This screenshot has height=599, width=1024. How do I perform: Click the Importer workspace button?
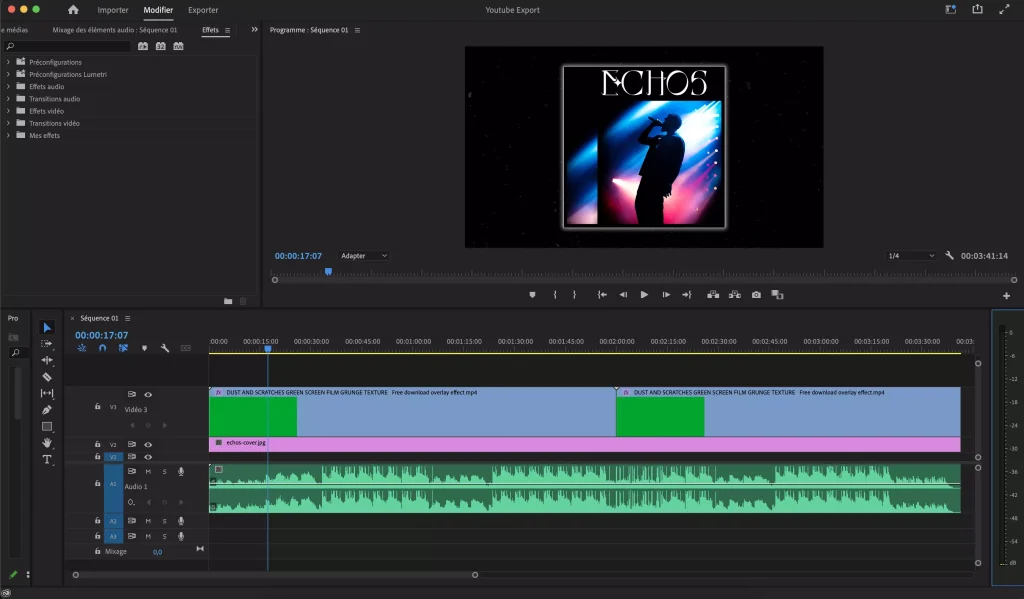(x=113, y=10)
